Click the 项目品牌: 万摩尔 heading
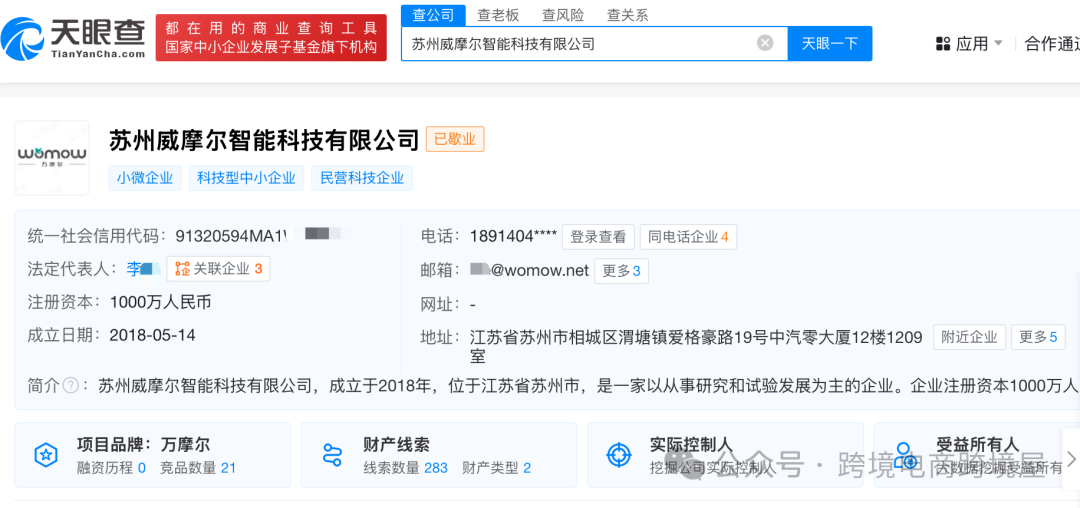The image size is (1080, 508). [x=143, y=445]
